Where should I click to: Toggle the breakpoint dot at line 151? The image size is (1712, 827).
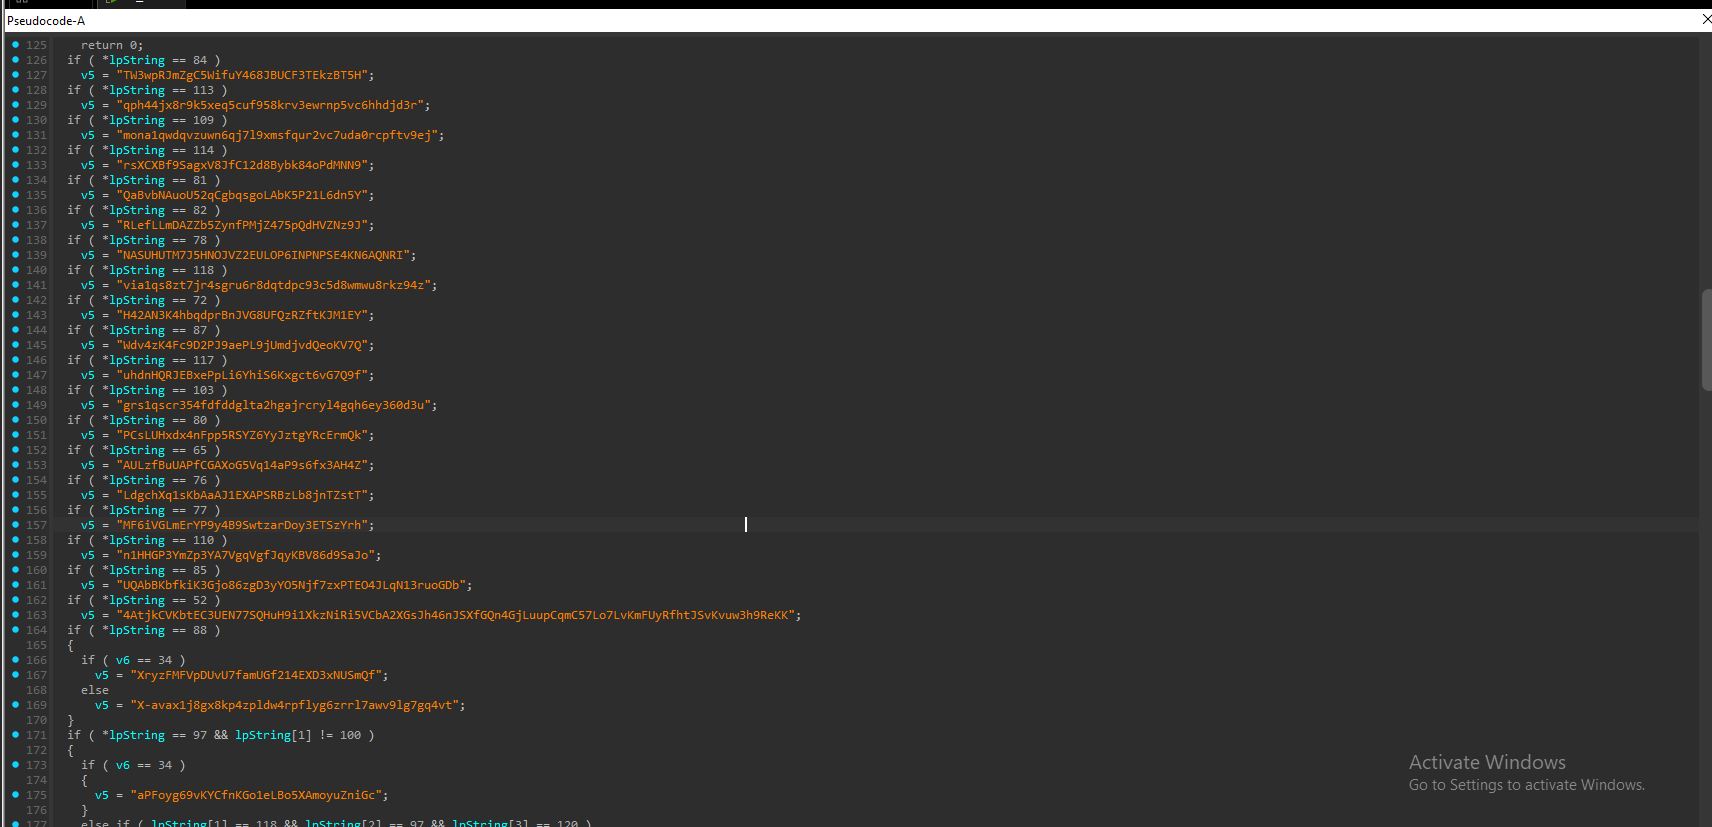click(15, 435)
